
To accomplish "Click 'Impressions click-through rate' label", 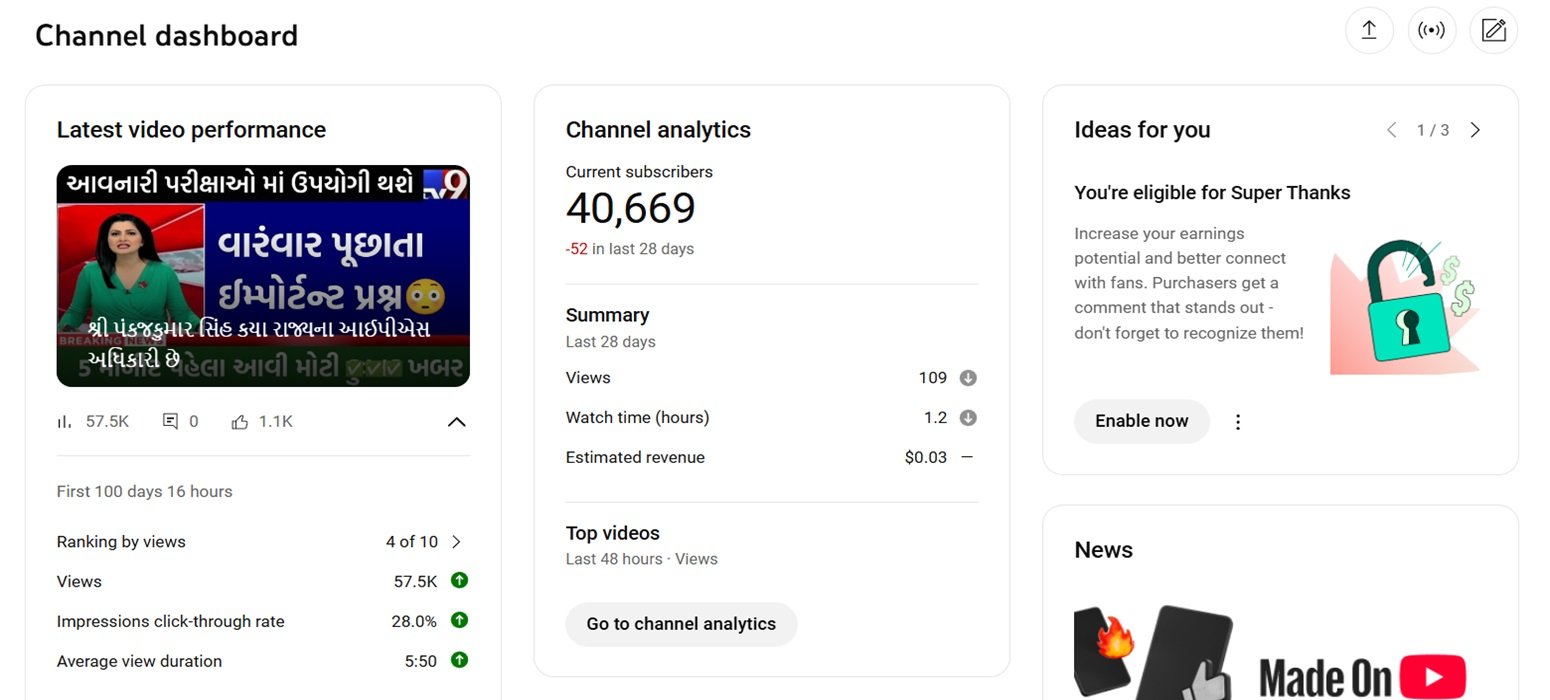I will point(170,622).
